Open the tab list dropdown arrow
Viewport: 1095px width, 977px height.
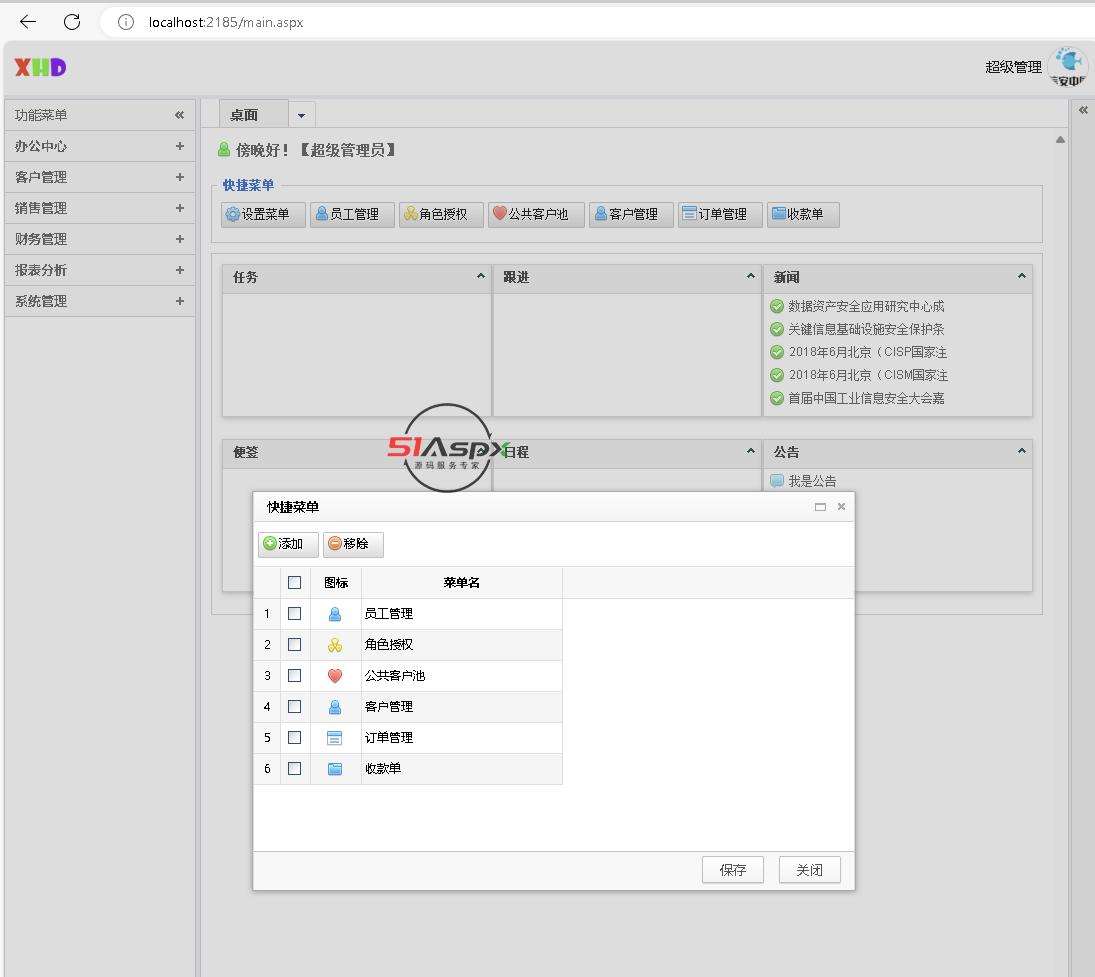pyautogui.click(x=301, y=116)
